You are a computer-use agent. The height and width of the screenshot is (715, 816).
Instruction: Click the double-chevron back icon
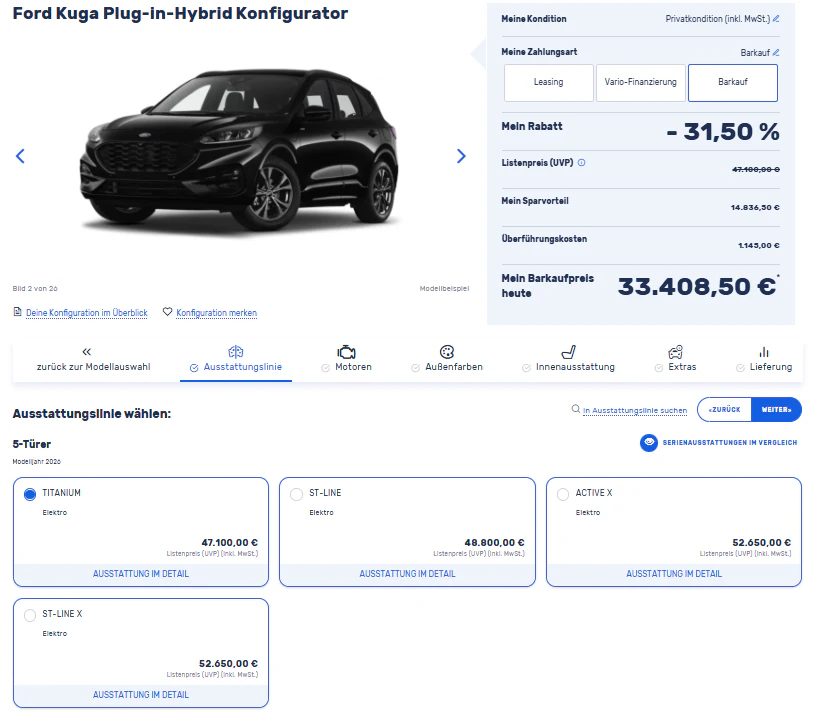pos(87,352)
